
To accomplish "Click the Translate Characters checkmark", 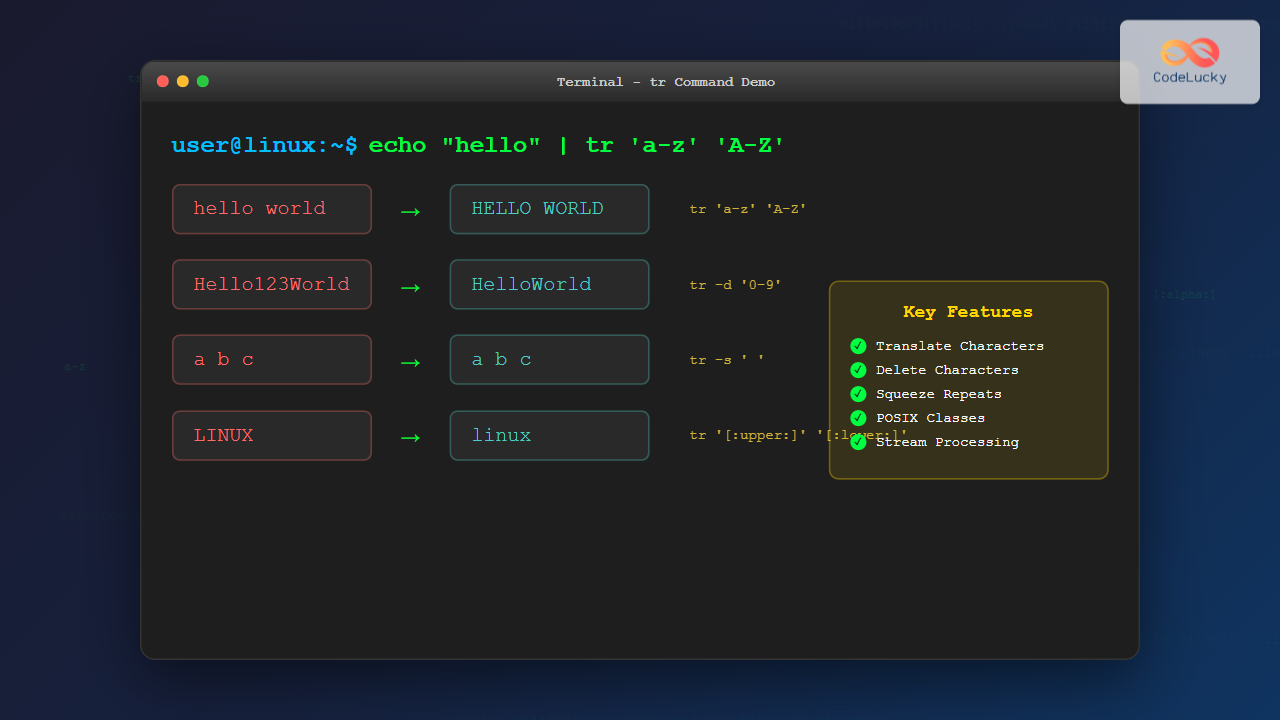I will click(858, 346).
